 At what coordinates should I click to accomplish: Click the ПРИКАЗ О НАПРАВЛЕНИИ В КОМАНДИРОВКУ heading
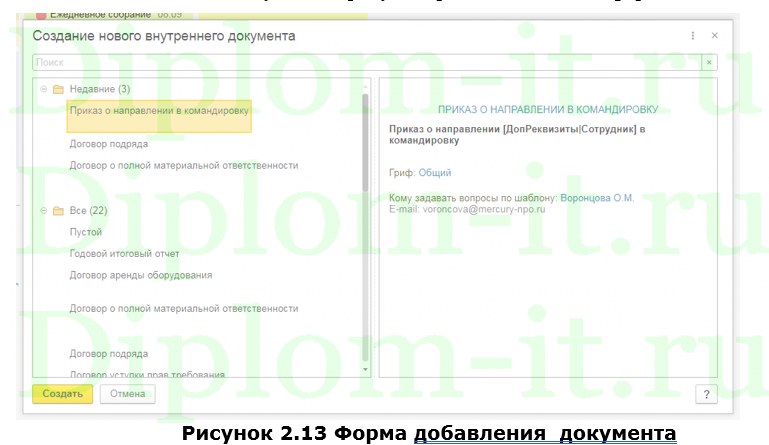(548, 109)
